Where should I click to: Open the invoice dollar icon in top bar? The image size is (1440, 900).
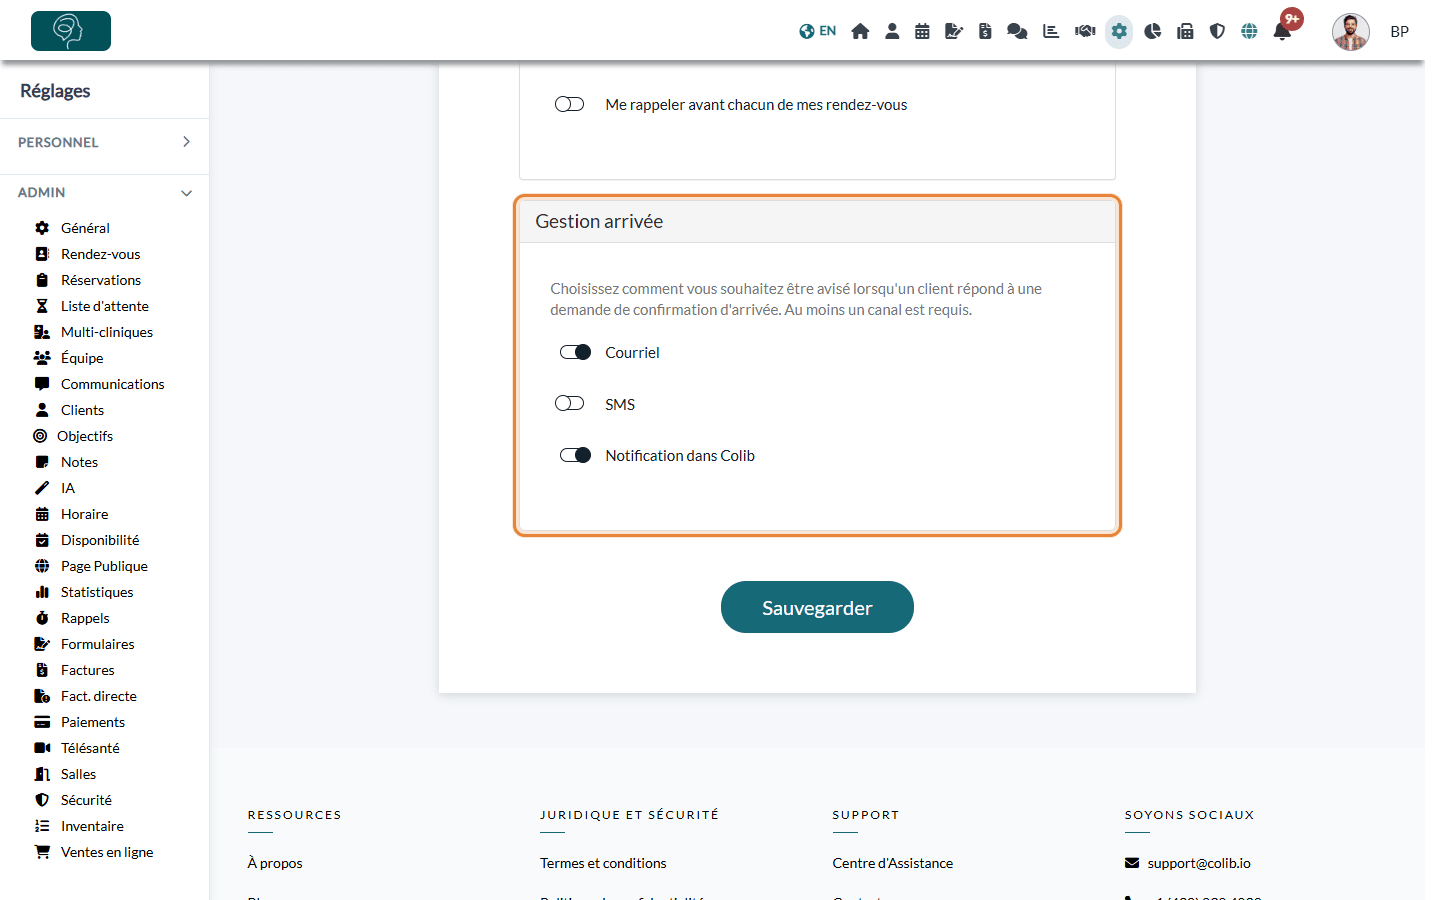coord(985,31)
